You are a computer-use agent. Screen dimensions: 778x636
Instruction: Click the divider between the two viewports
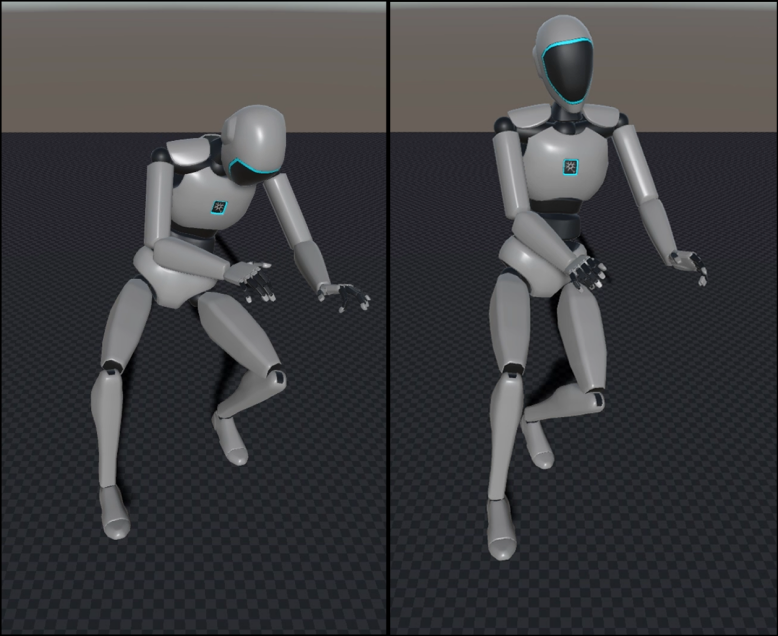(x=388, y=318)
